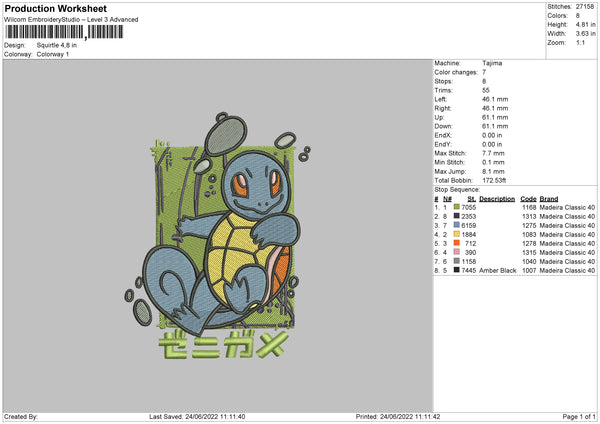Screen dimensions: 600x424
Task: Click the 'Production Worksheet' title
Action: tap(55, 8)
